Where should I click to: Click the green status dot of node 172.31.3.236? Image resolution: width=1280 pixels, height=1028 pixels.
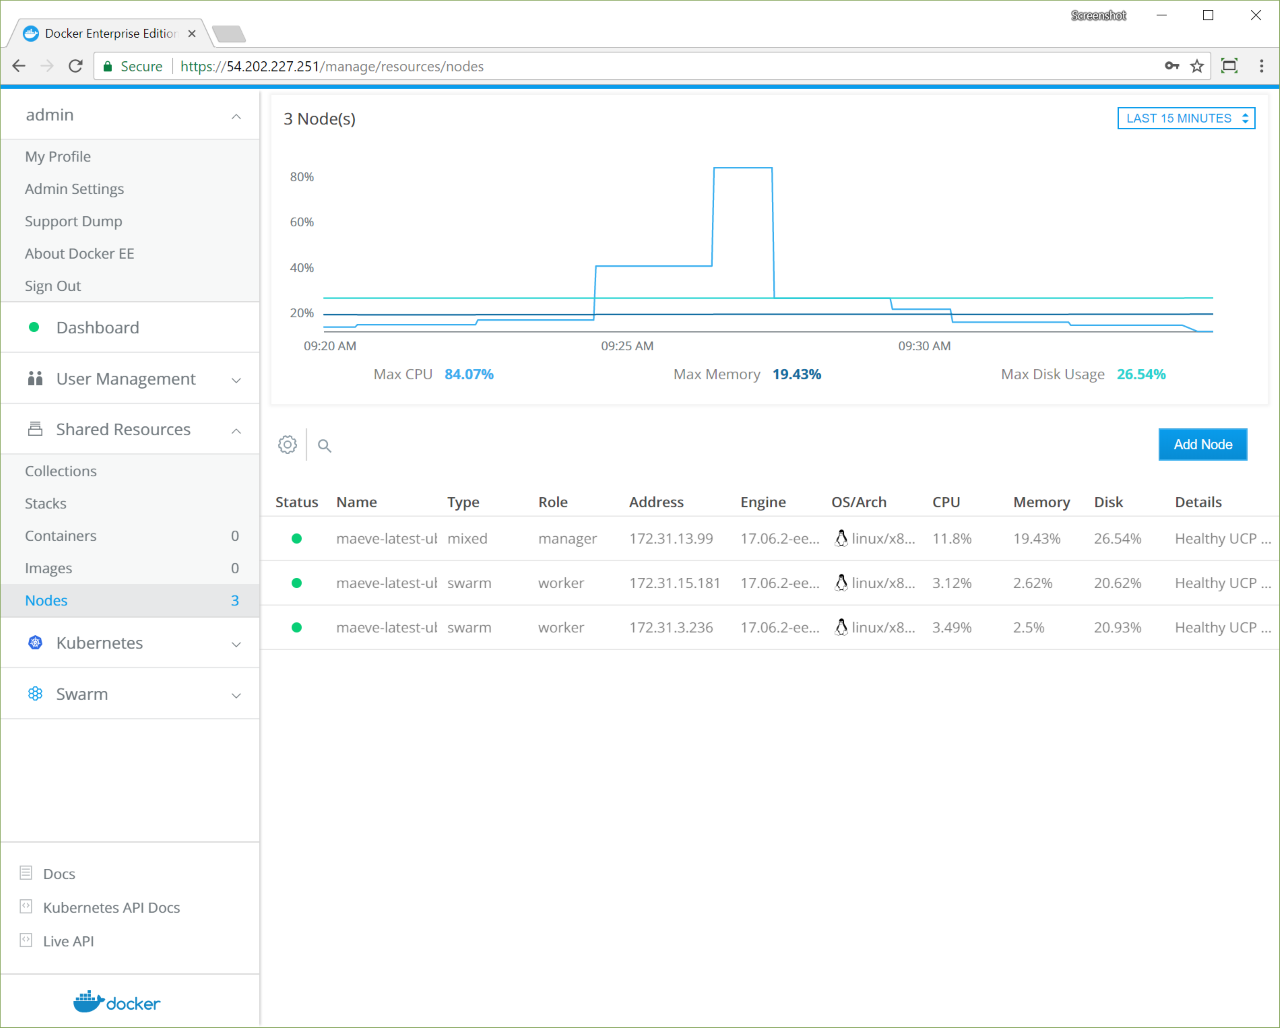click(296, 627)
